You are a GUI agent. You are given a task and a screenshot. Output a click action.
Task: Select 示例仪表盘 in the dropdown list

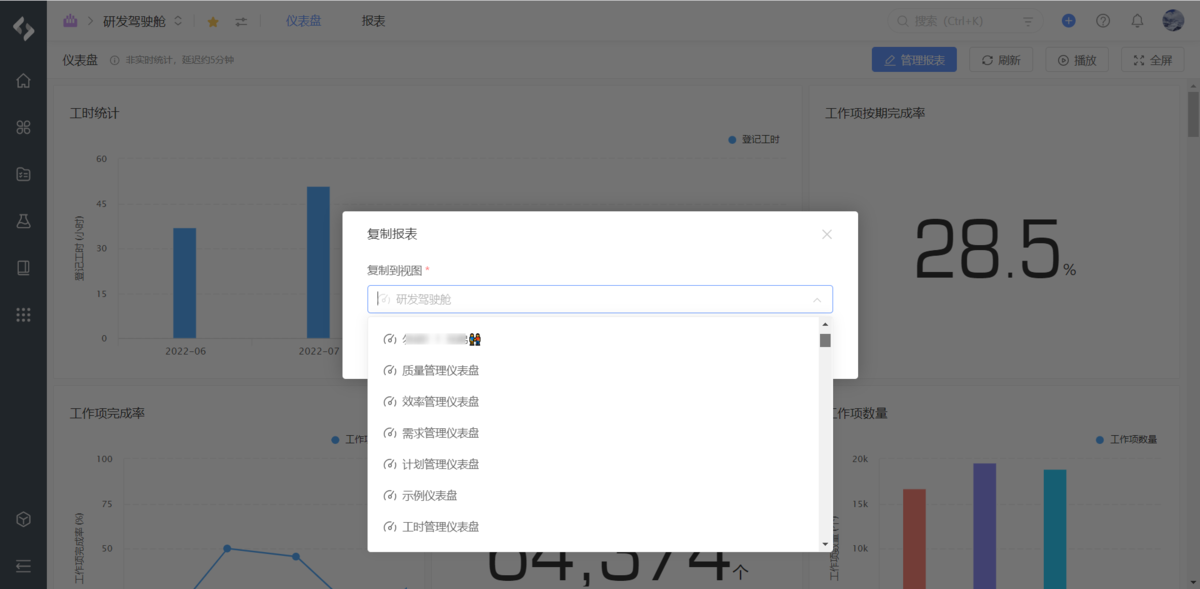pyautogui.click(x=593, y=495)
